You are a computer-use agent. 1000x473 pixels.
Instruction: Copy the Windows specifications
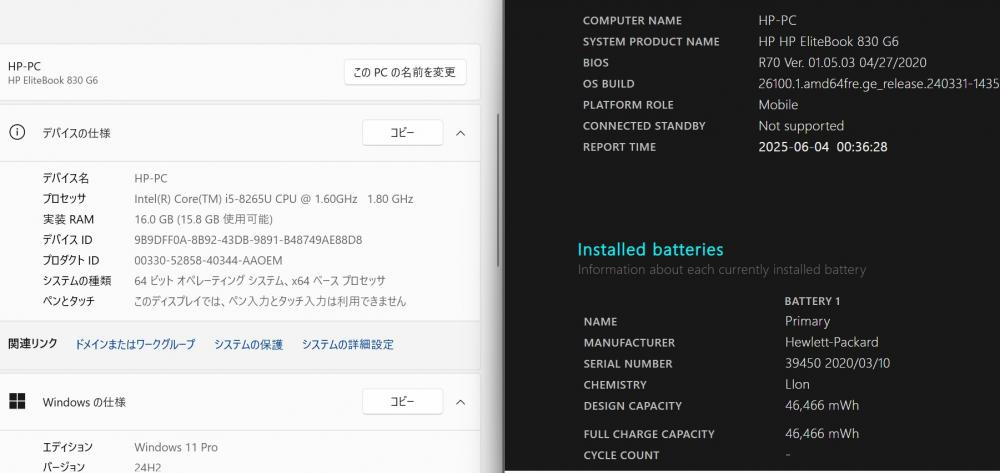point(402,402)
